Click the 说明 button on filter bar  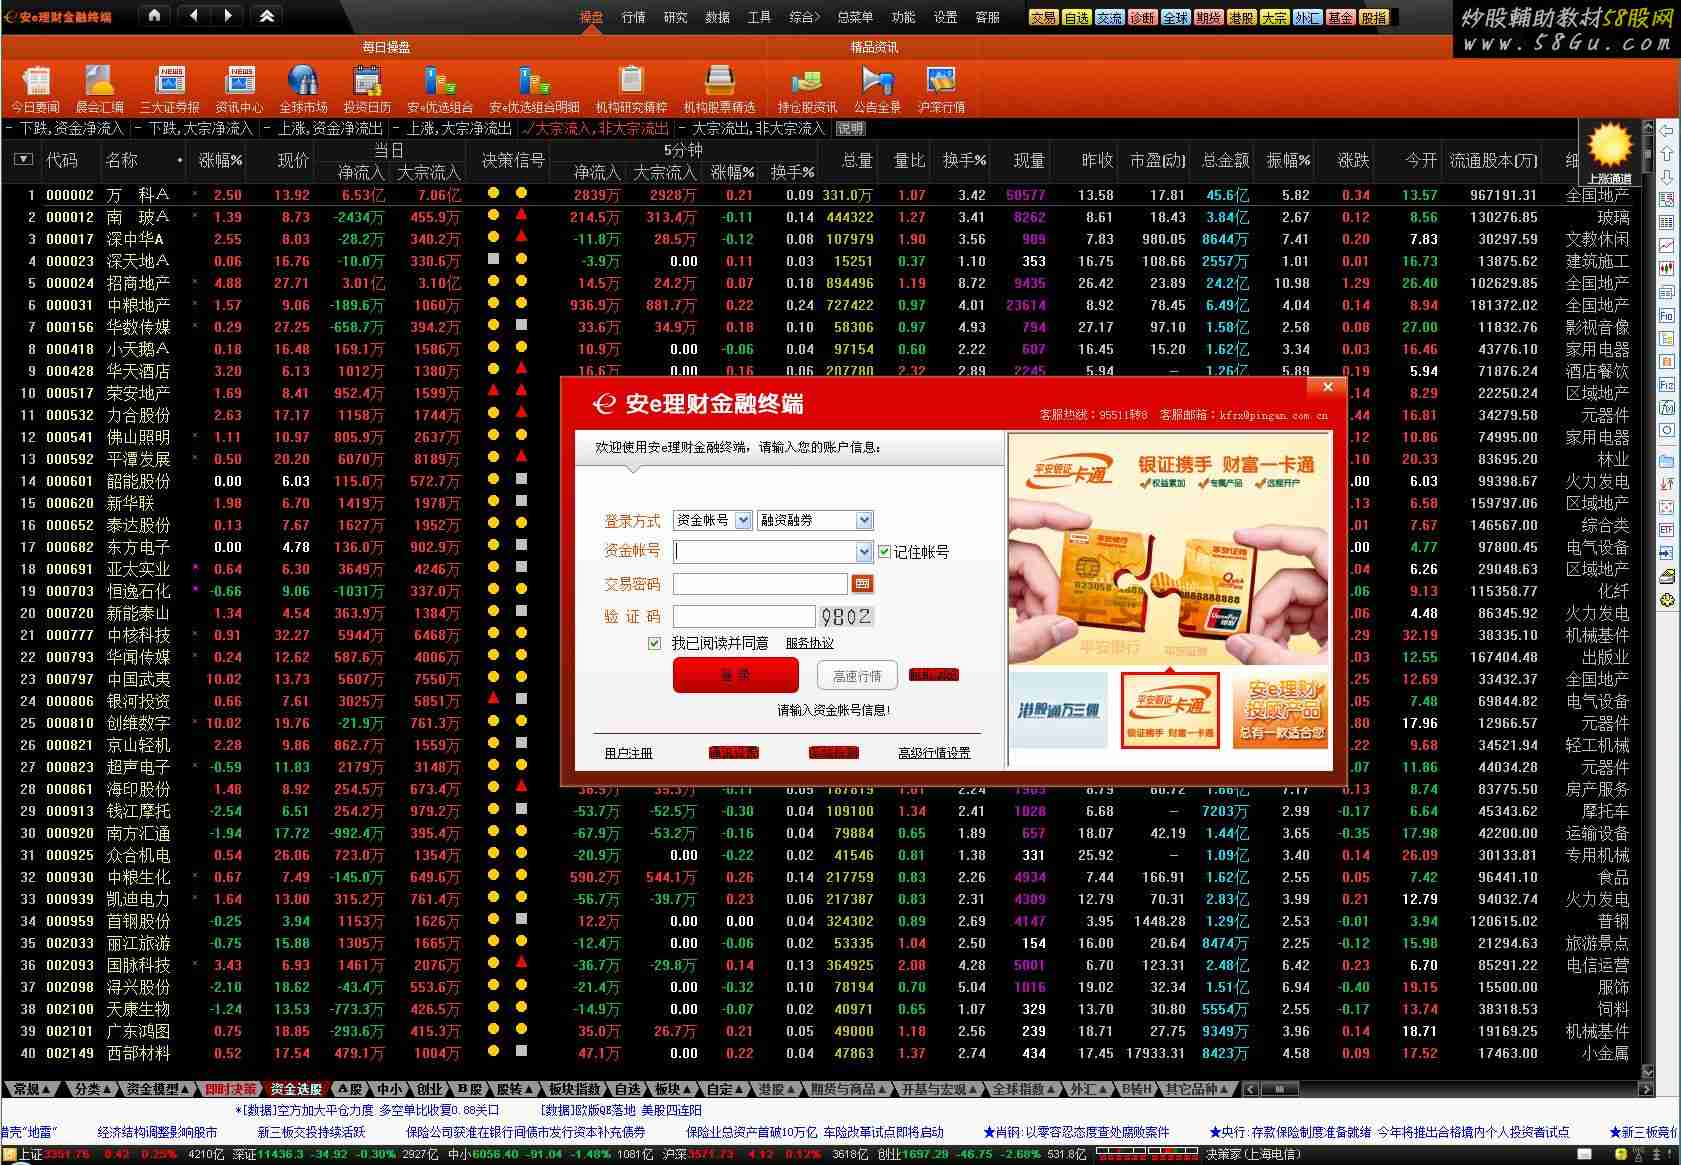coord(850,128)
